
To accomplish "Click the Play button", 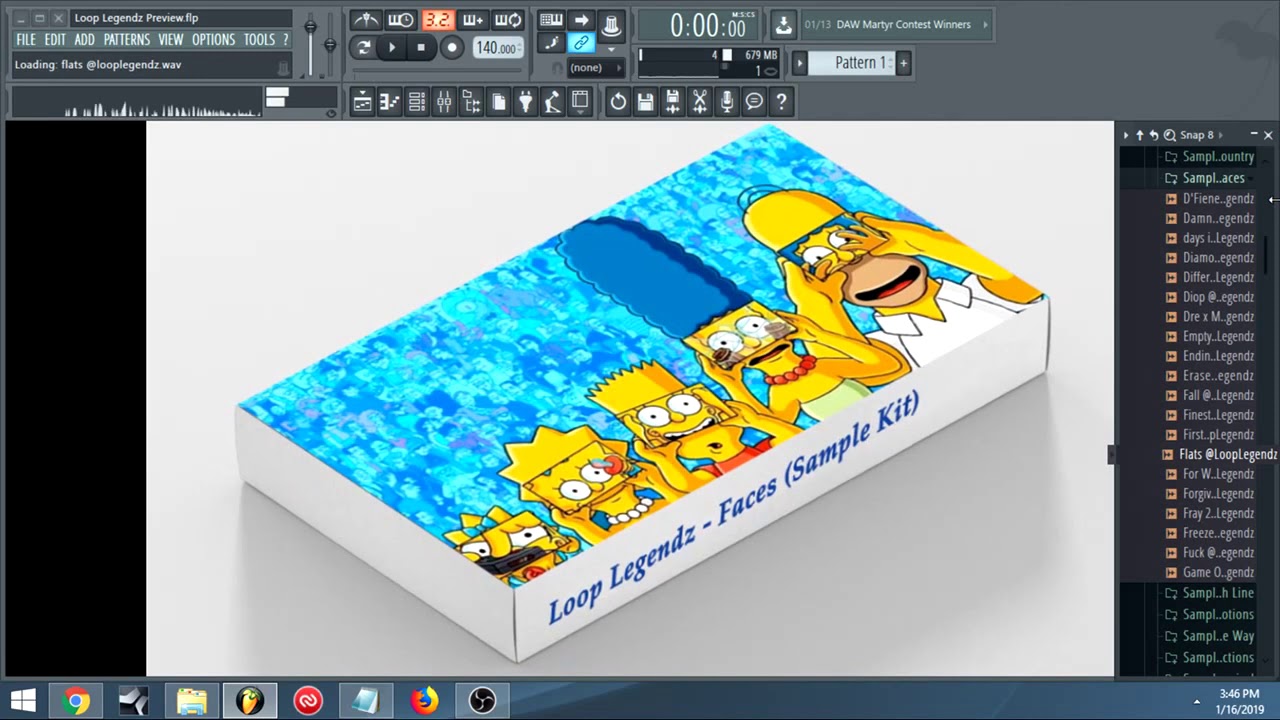I will pos(392,47).
